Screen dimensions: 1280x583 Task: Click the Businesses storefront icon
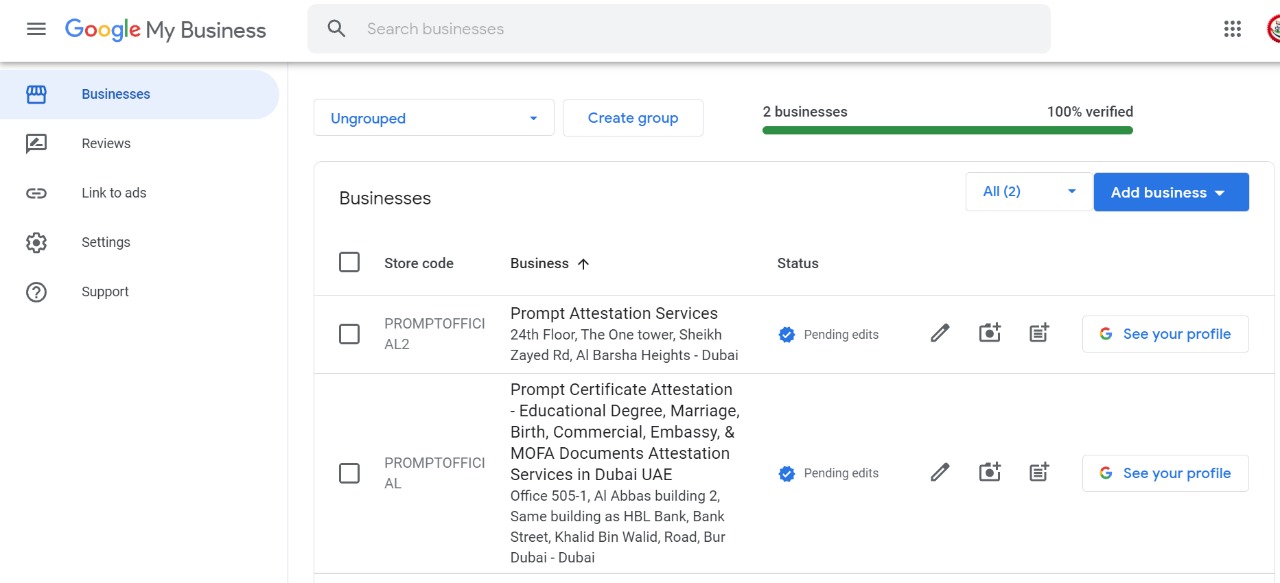pyautogui.click(x=36, y=94)
